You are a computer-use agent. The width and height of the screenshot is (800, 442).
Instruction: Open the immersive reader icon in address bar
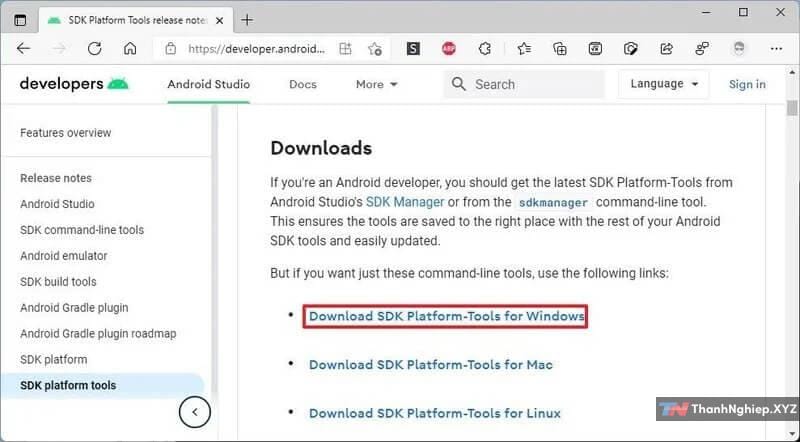point(345,48)
